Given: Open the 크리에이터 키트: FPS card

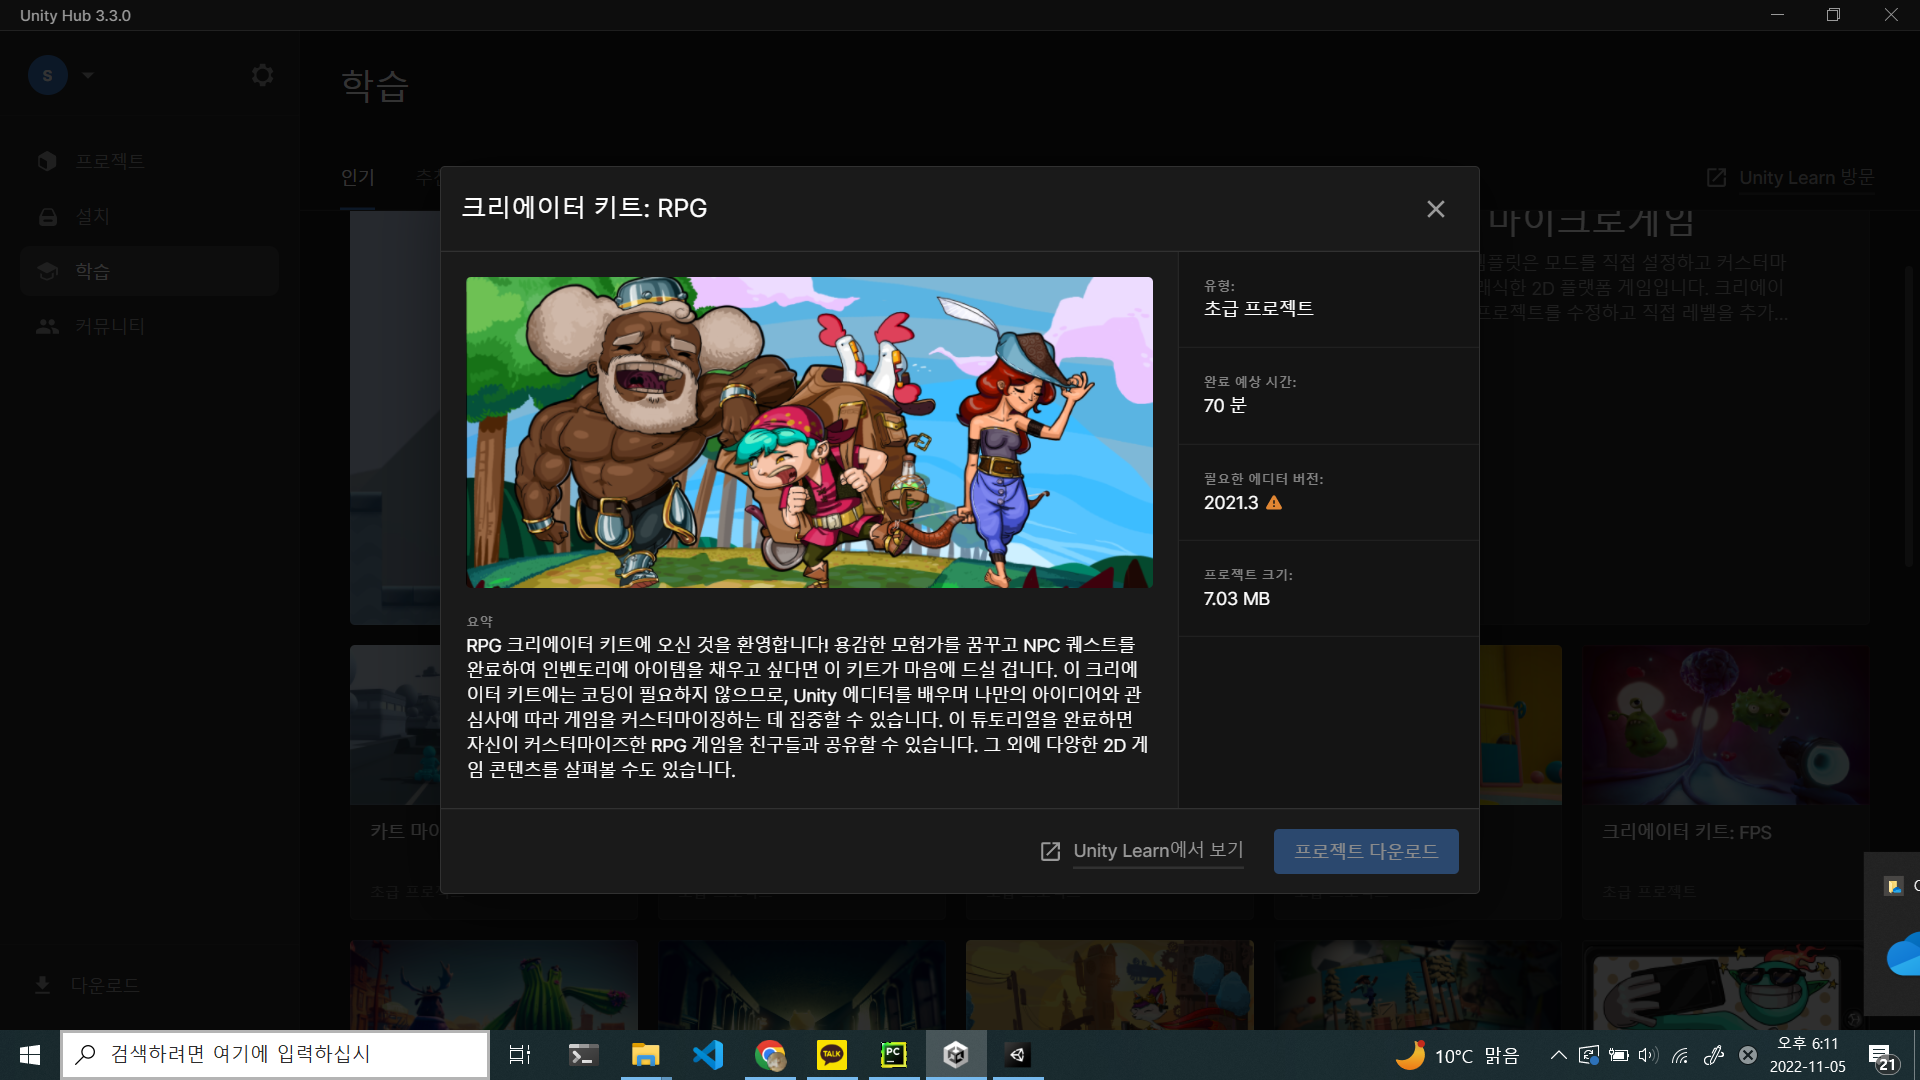Looking at the screenshot, I should point(1724,780).
